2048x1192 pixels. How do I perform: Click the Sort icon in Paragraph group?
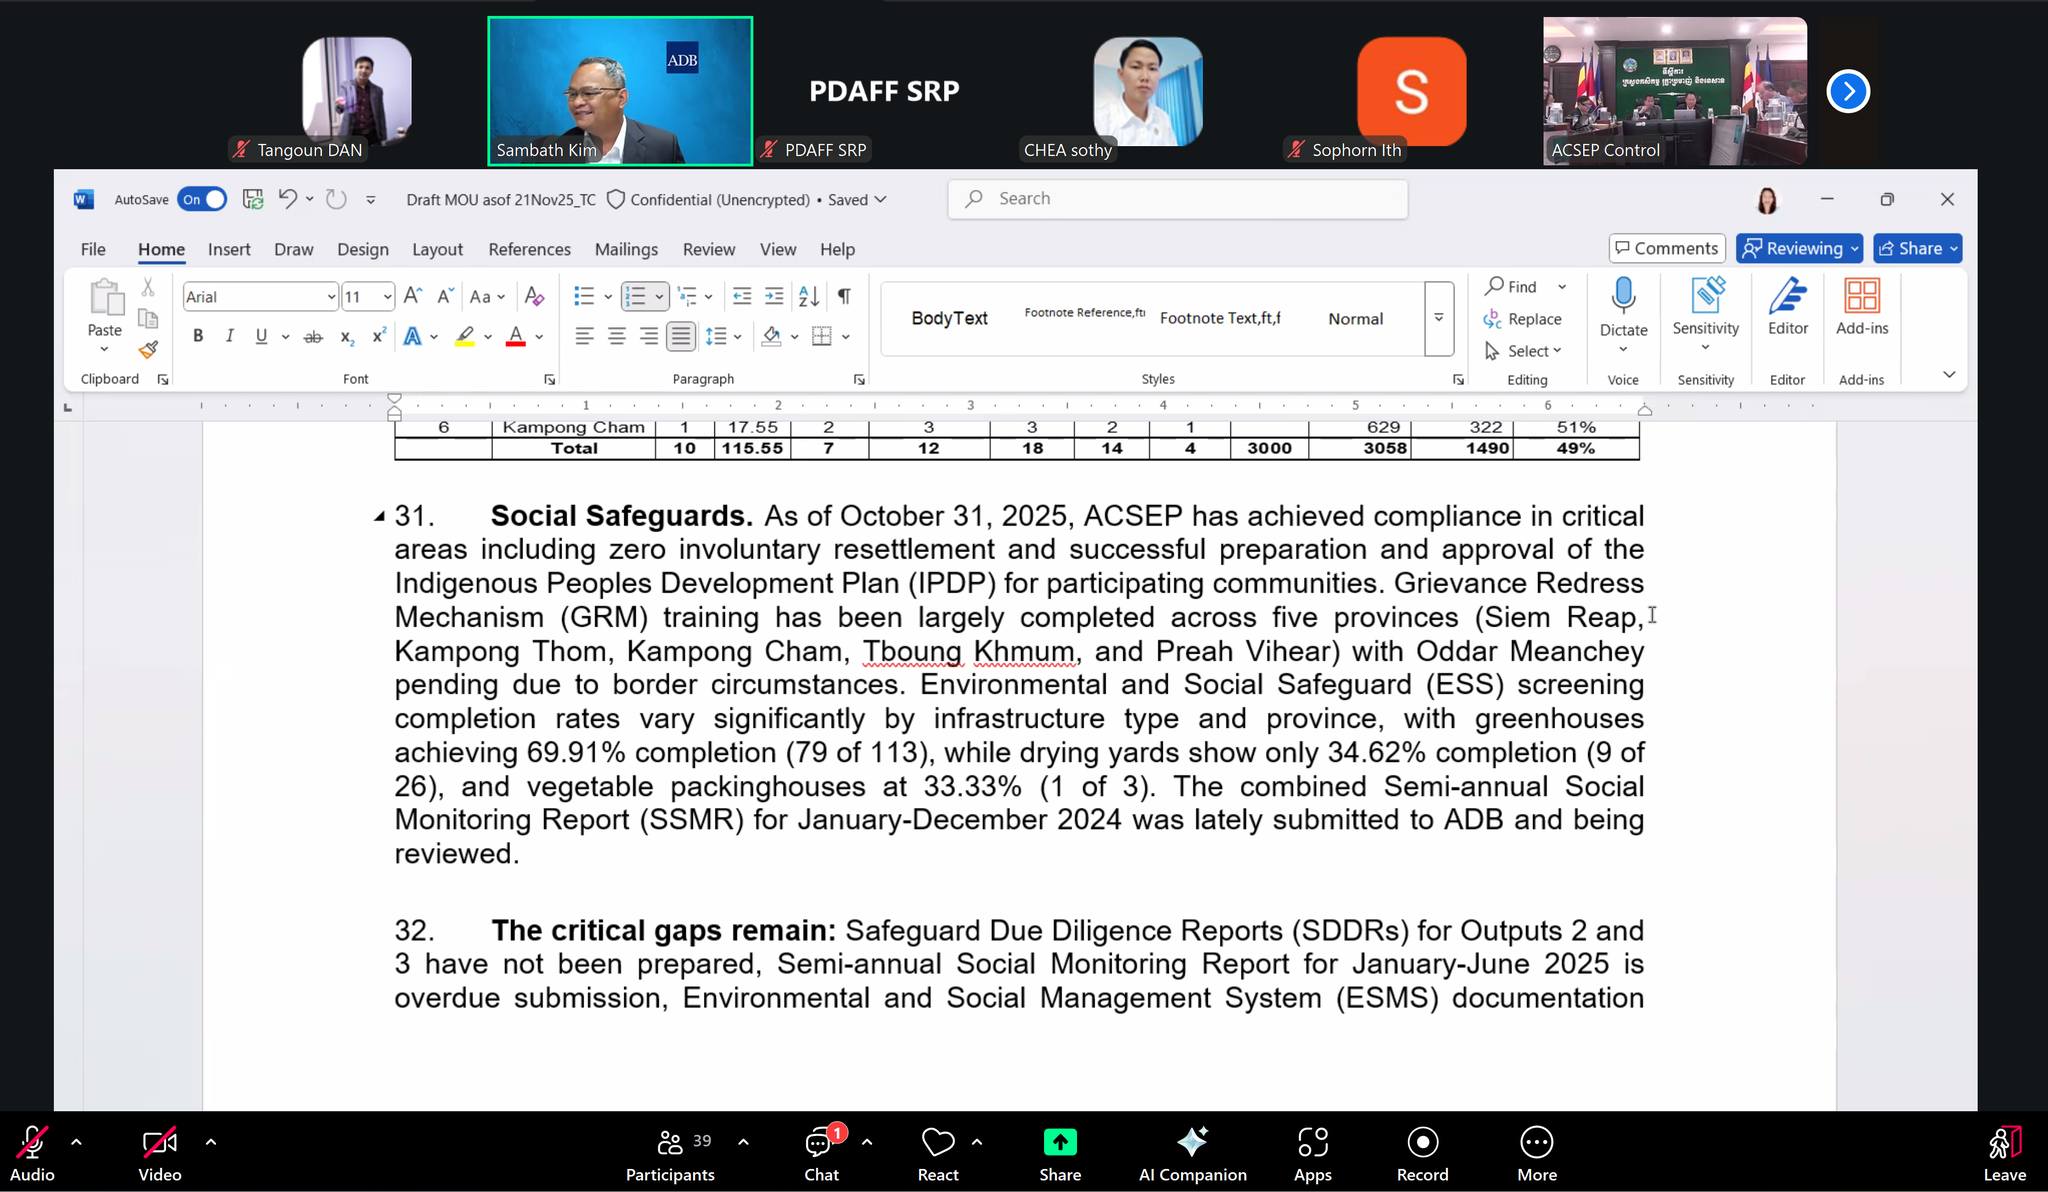pyautogui.click(x=809, y=296)
